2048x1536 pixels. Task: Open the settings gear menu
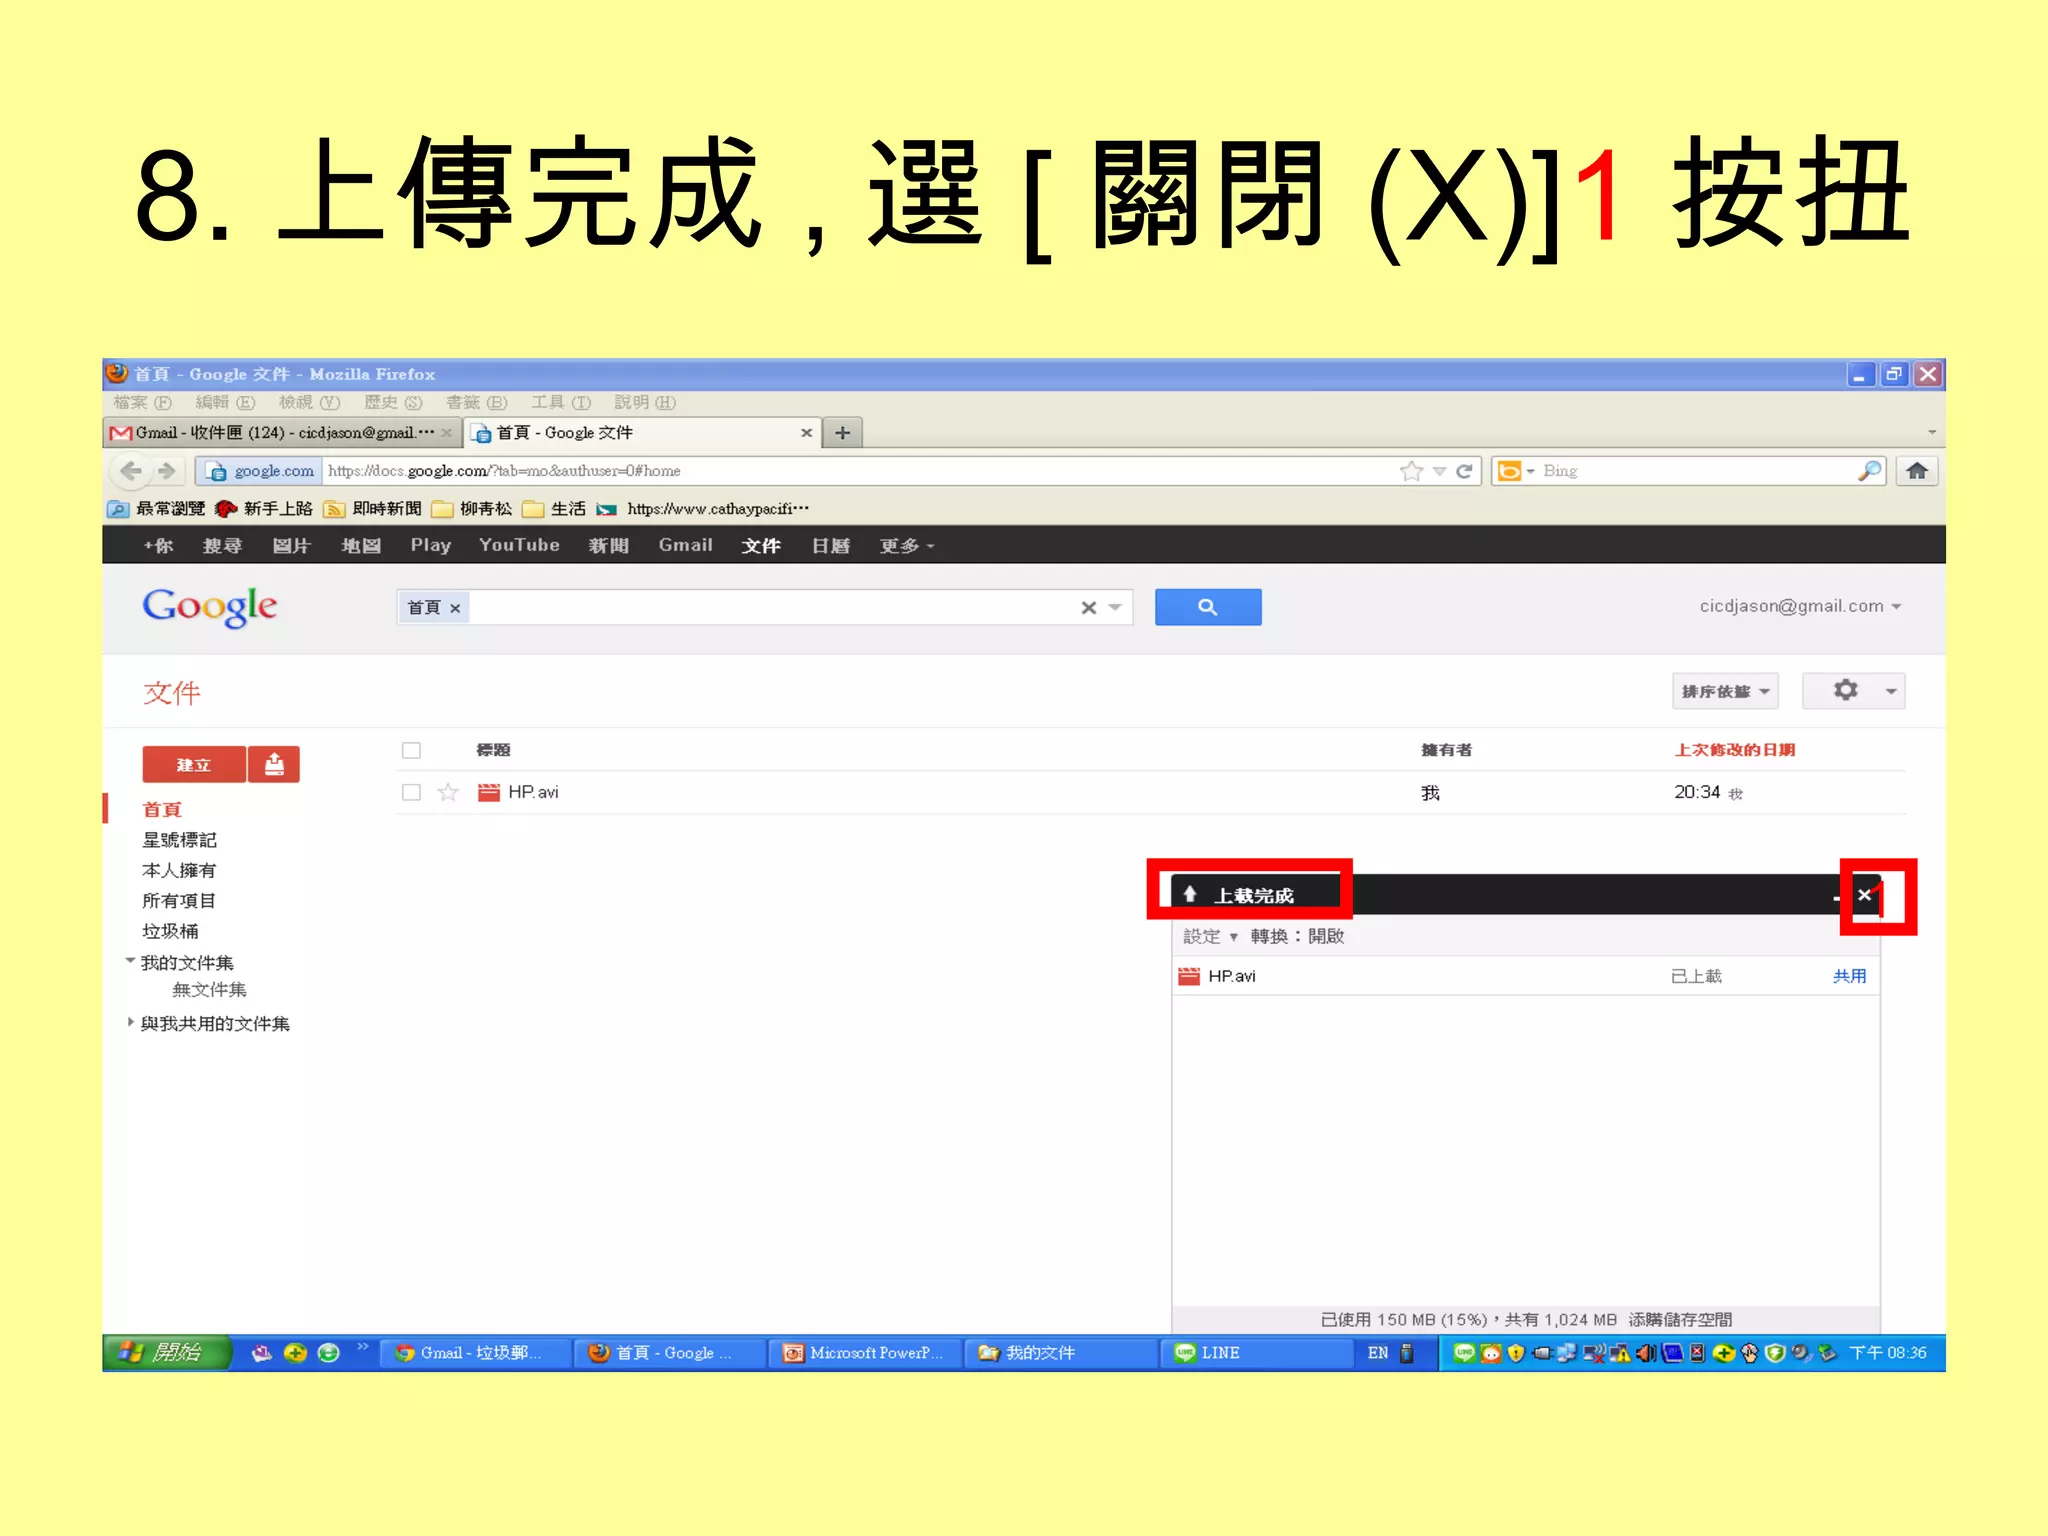[1854, 691]
